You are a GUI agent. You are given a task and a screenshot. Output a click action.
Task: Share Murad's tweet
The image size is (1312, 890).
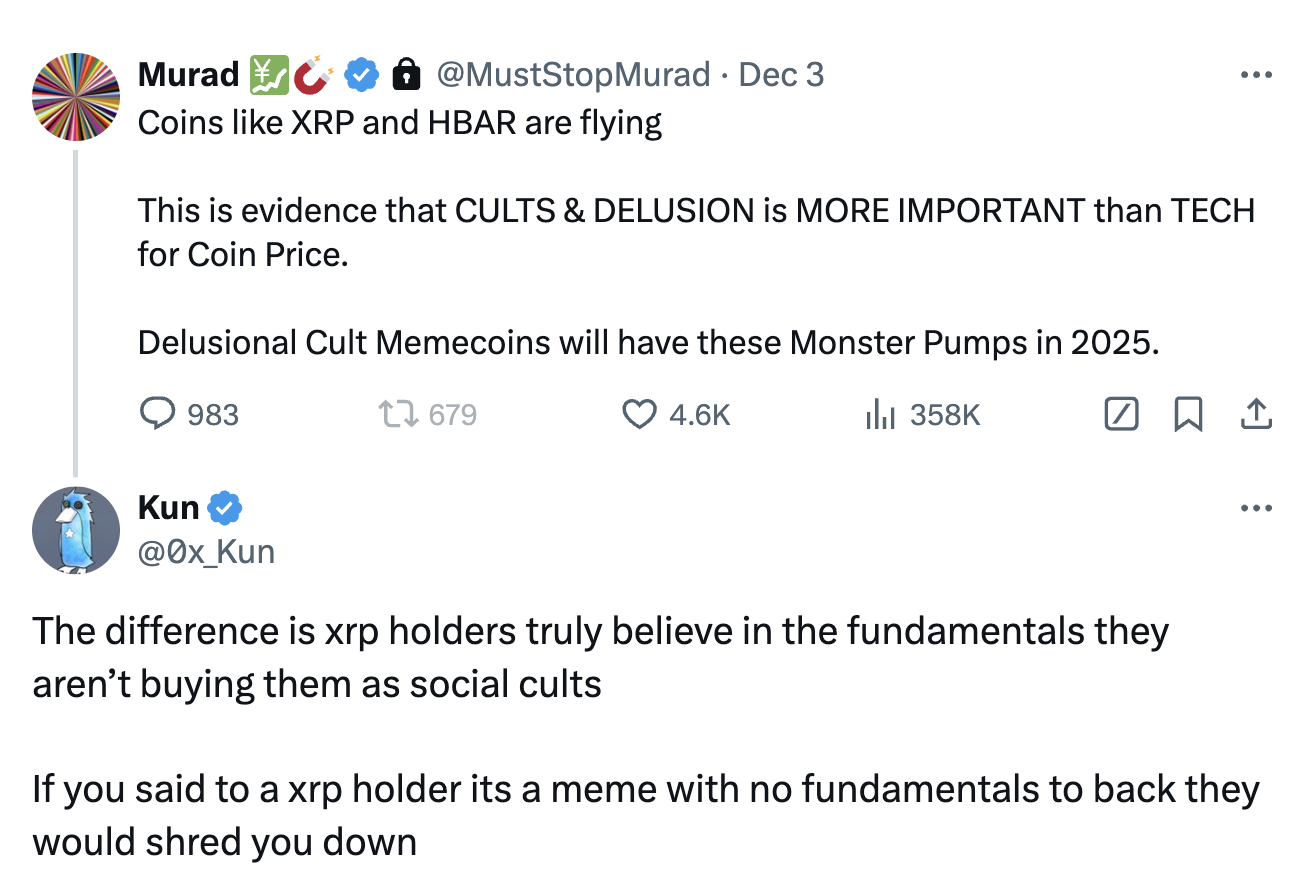(x=1258, y=414)
